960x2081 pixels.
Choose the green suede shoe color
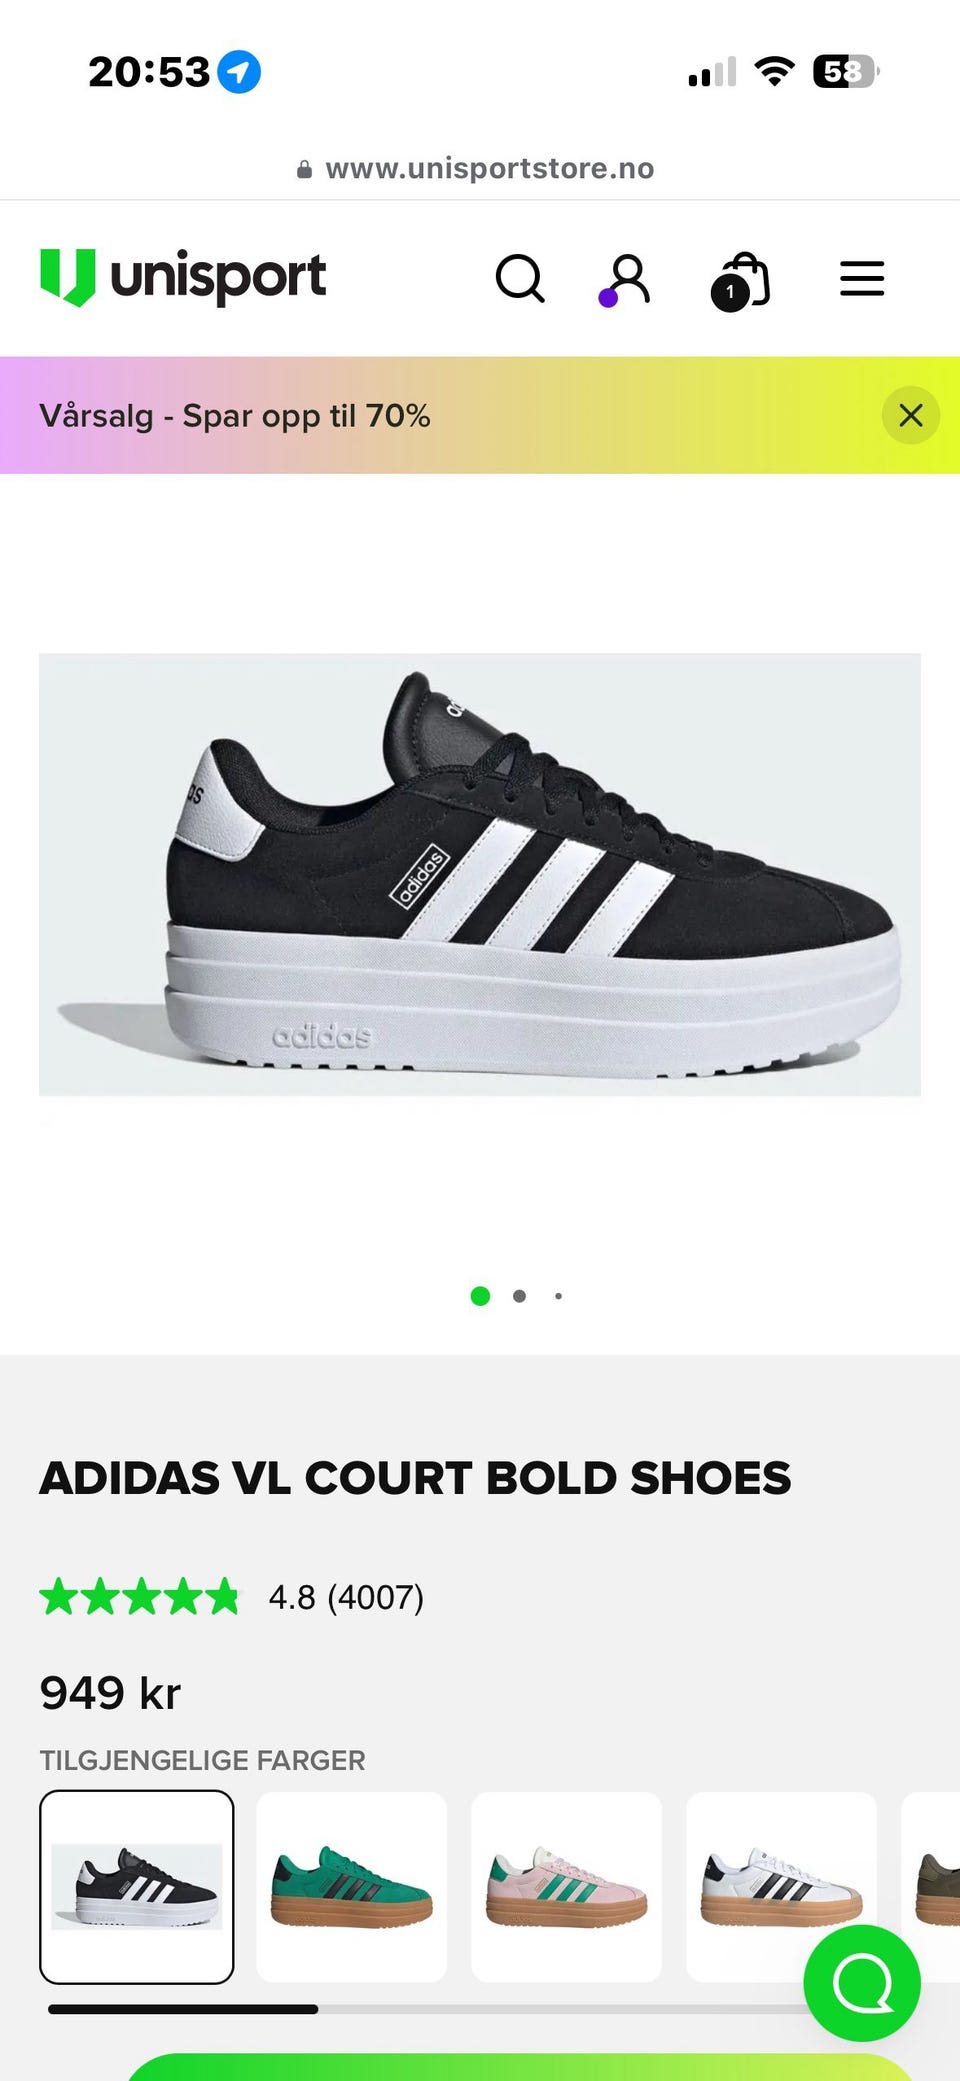(351, 1887)
